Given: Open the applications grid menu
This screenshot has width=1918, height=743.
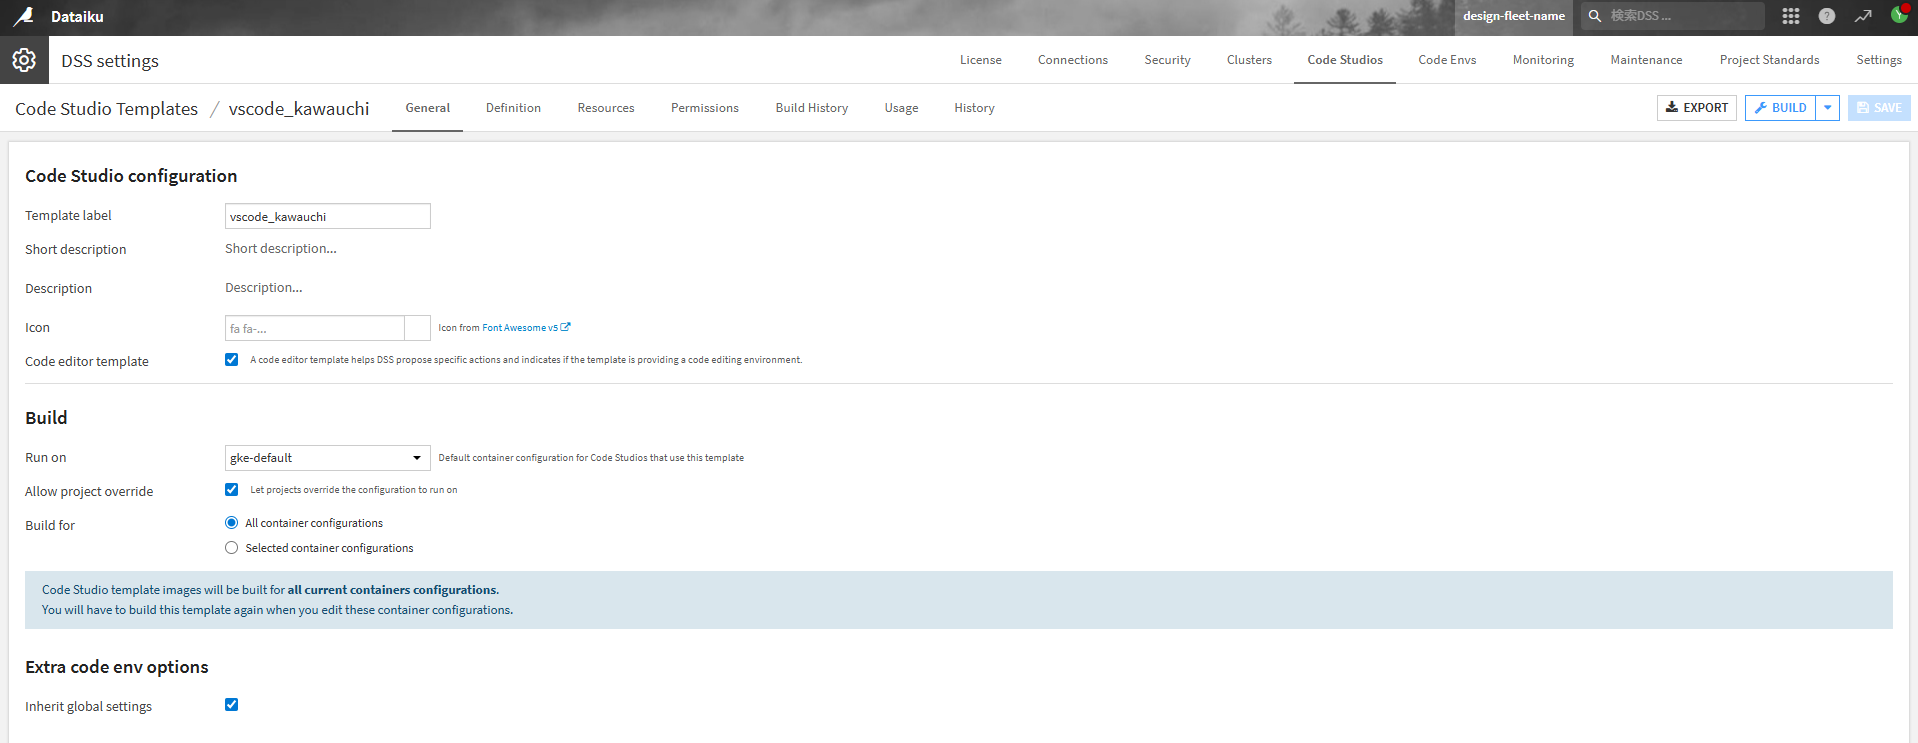Looking at the screenshot, I should pos(1790,16).
